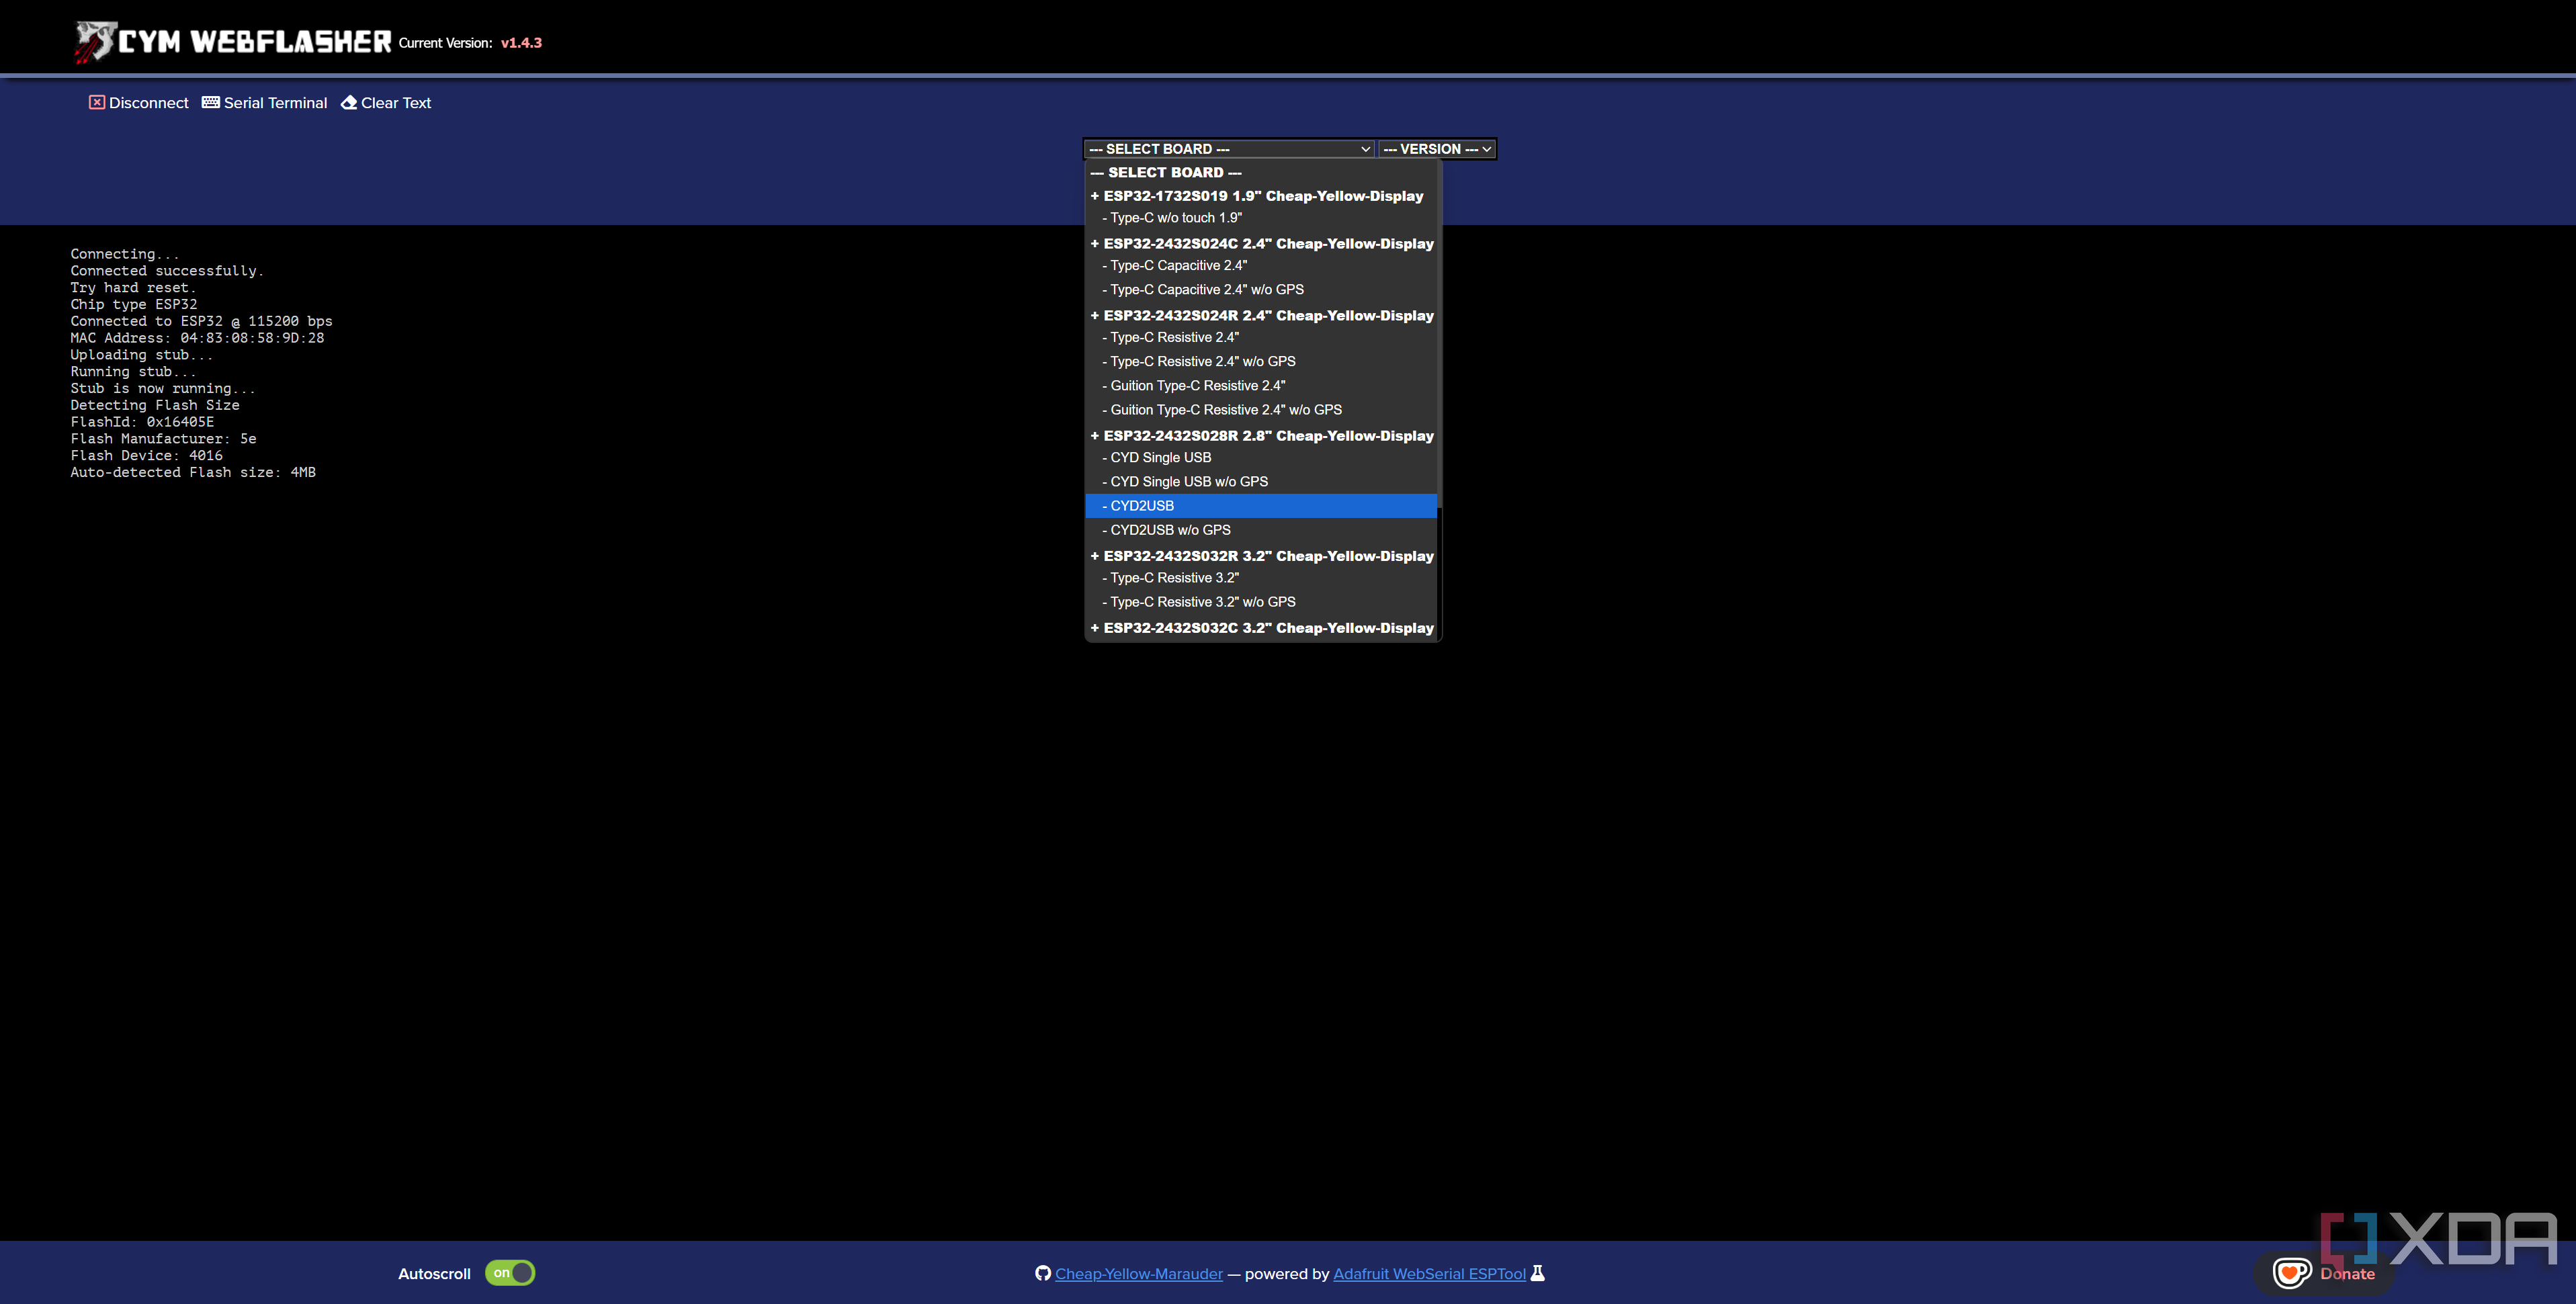Select CYD Single USB w/o GPS
The width and height of the screenshot is (2576, 1304).
point(1261,482)
